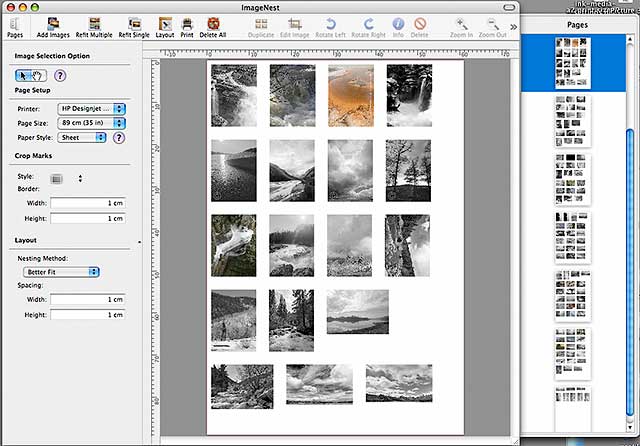Switch to the hand selection mode

pos(38,75)
